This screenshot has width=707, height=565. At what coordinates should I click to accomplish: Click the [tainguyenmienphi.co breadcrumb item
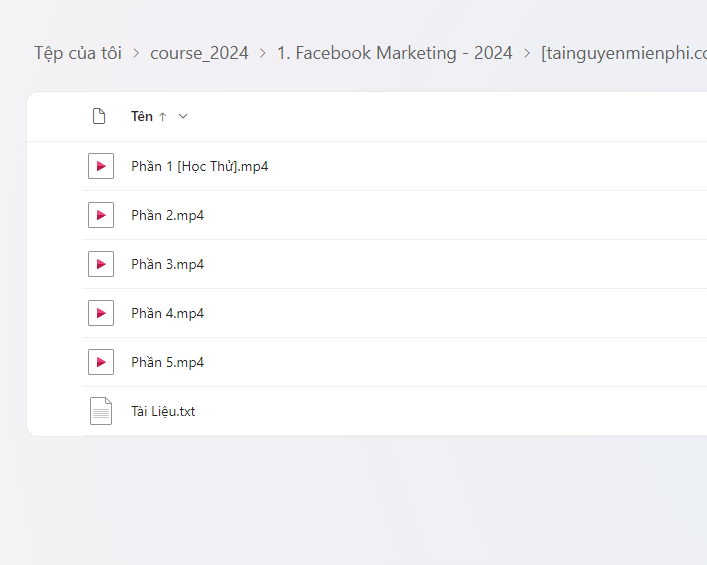pos(623,53)
